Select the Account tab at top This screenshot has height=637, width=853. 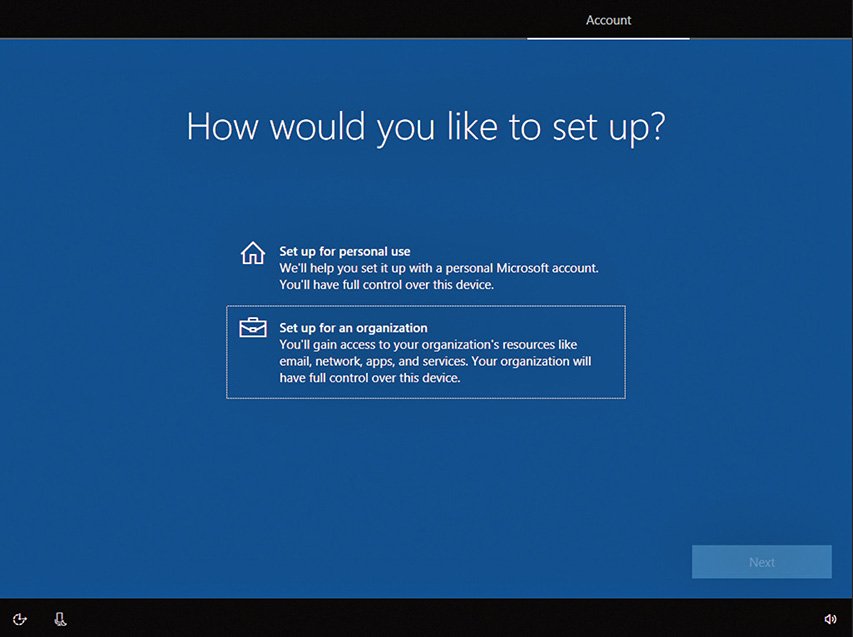tap(608, 20)
